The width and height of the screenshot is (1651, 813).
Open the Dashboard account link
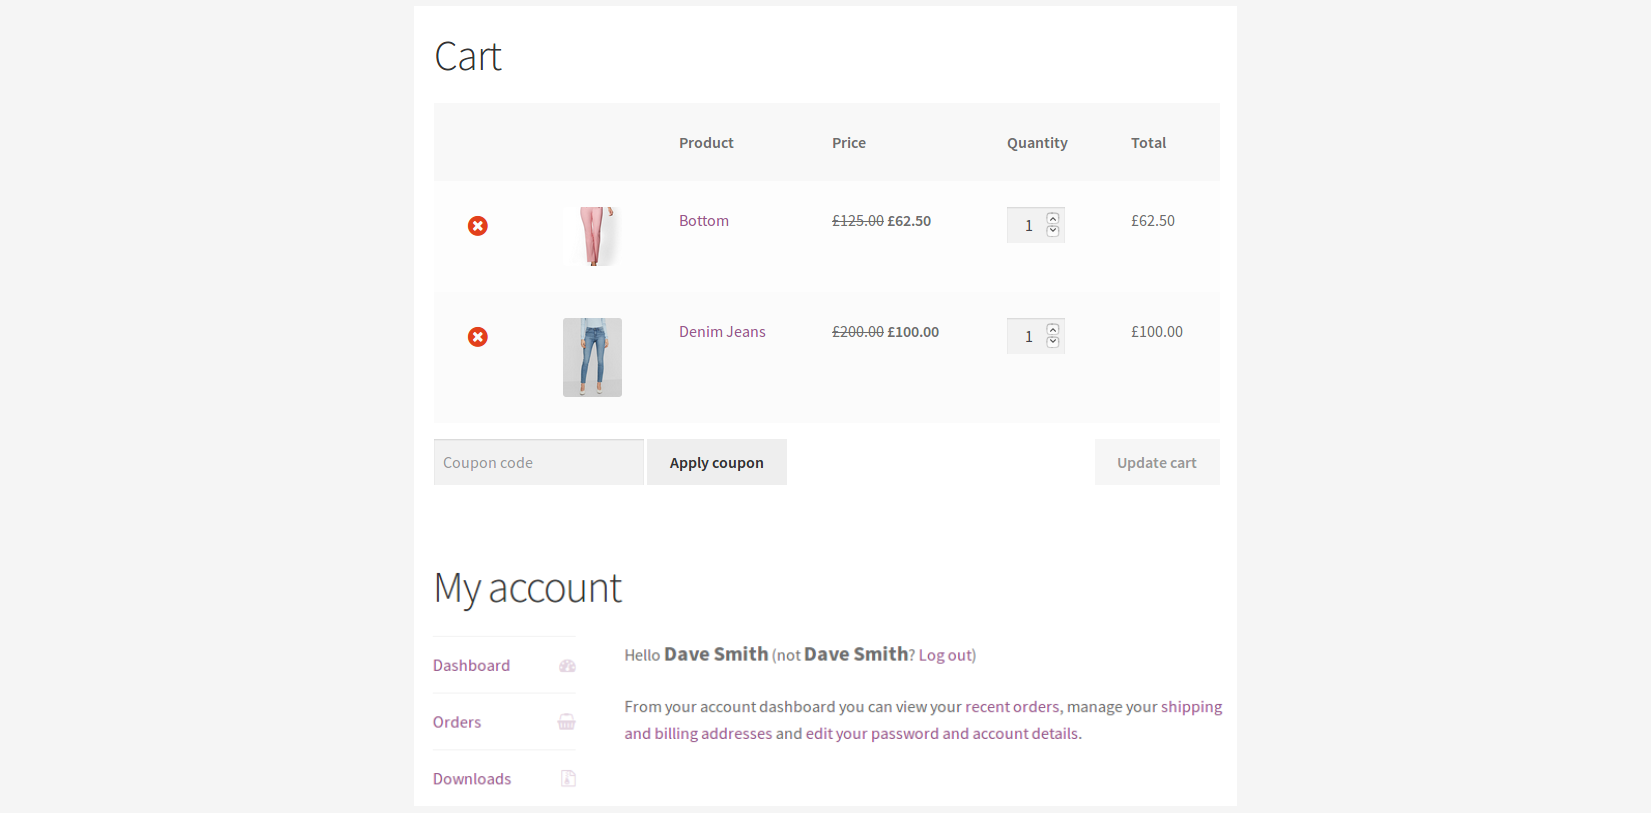click(x=471, y=666)
